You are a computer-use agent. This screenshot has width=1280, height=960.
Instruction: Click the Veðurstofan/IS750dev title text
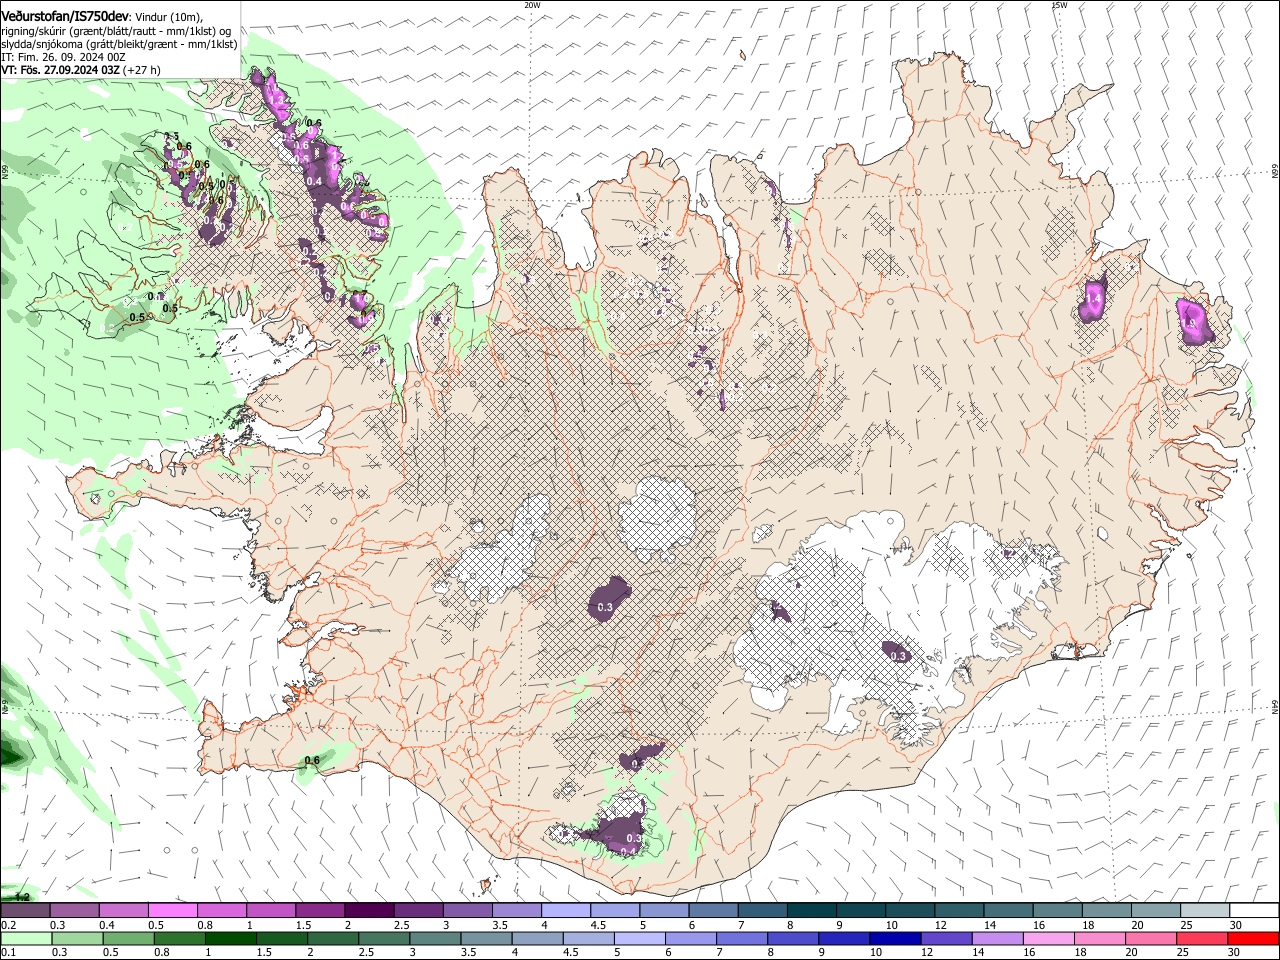pyautogui.click(x=65, y=16)
